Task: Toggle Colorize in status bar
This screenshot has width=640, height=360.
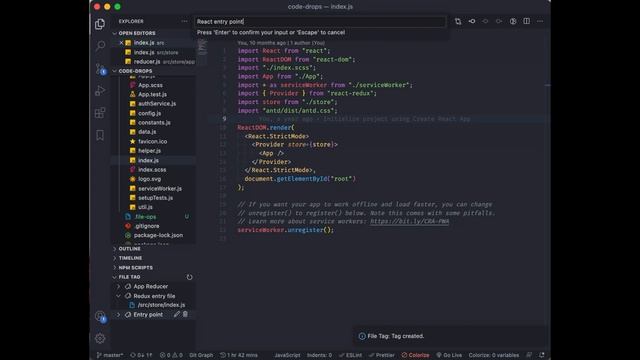Action: click(x=416, y=355)
